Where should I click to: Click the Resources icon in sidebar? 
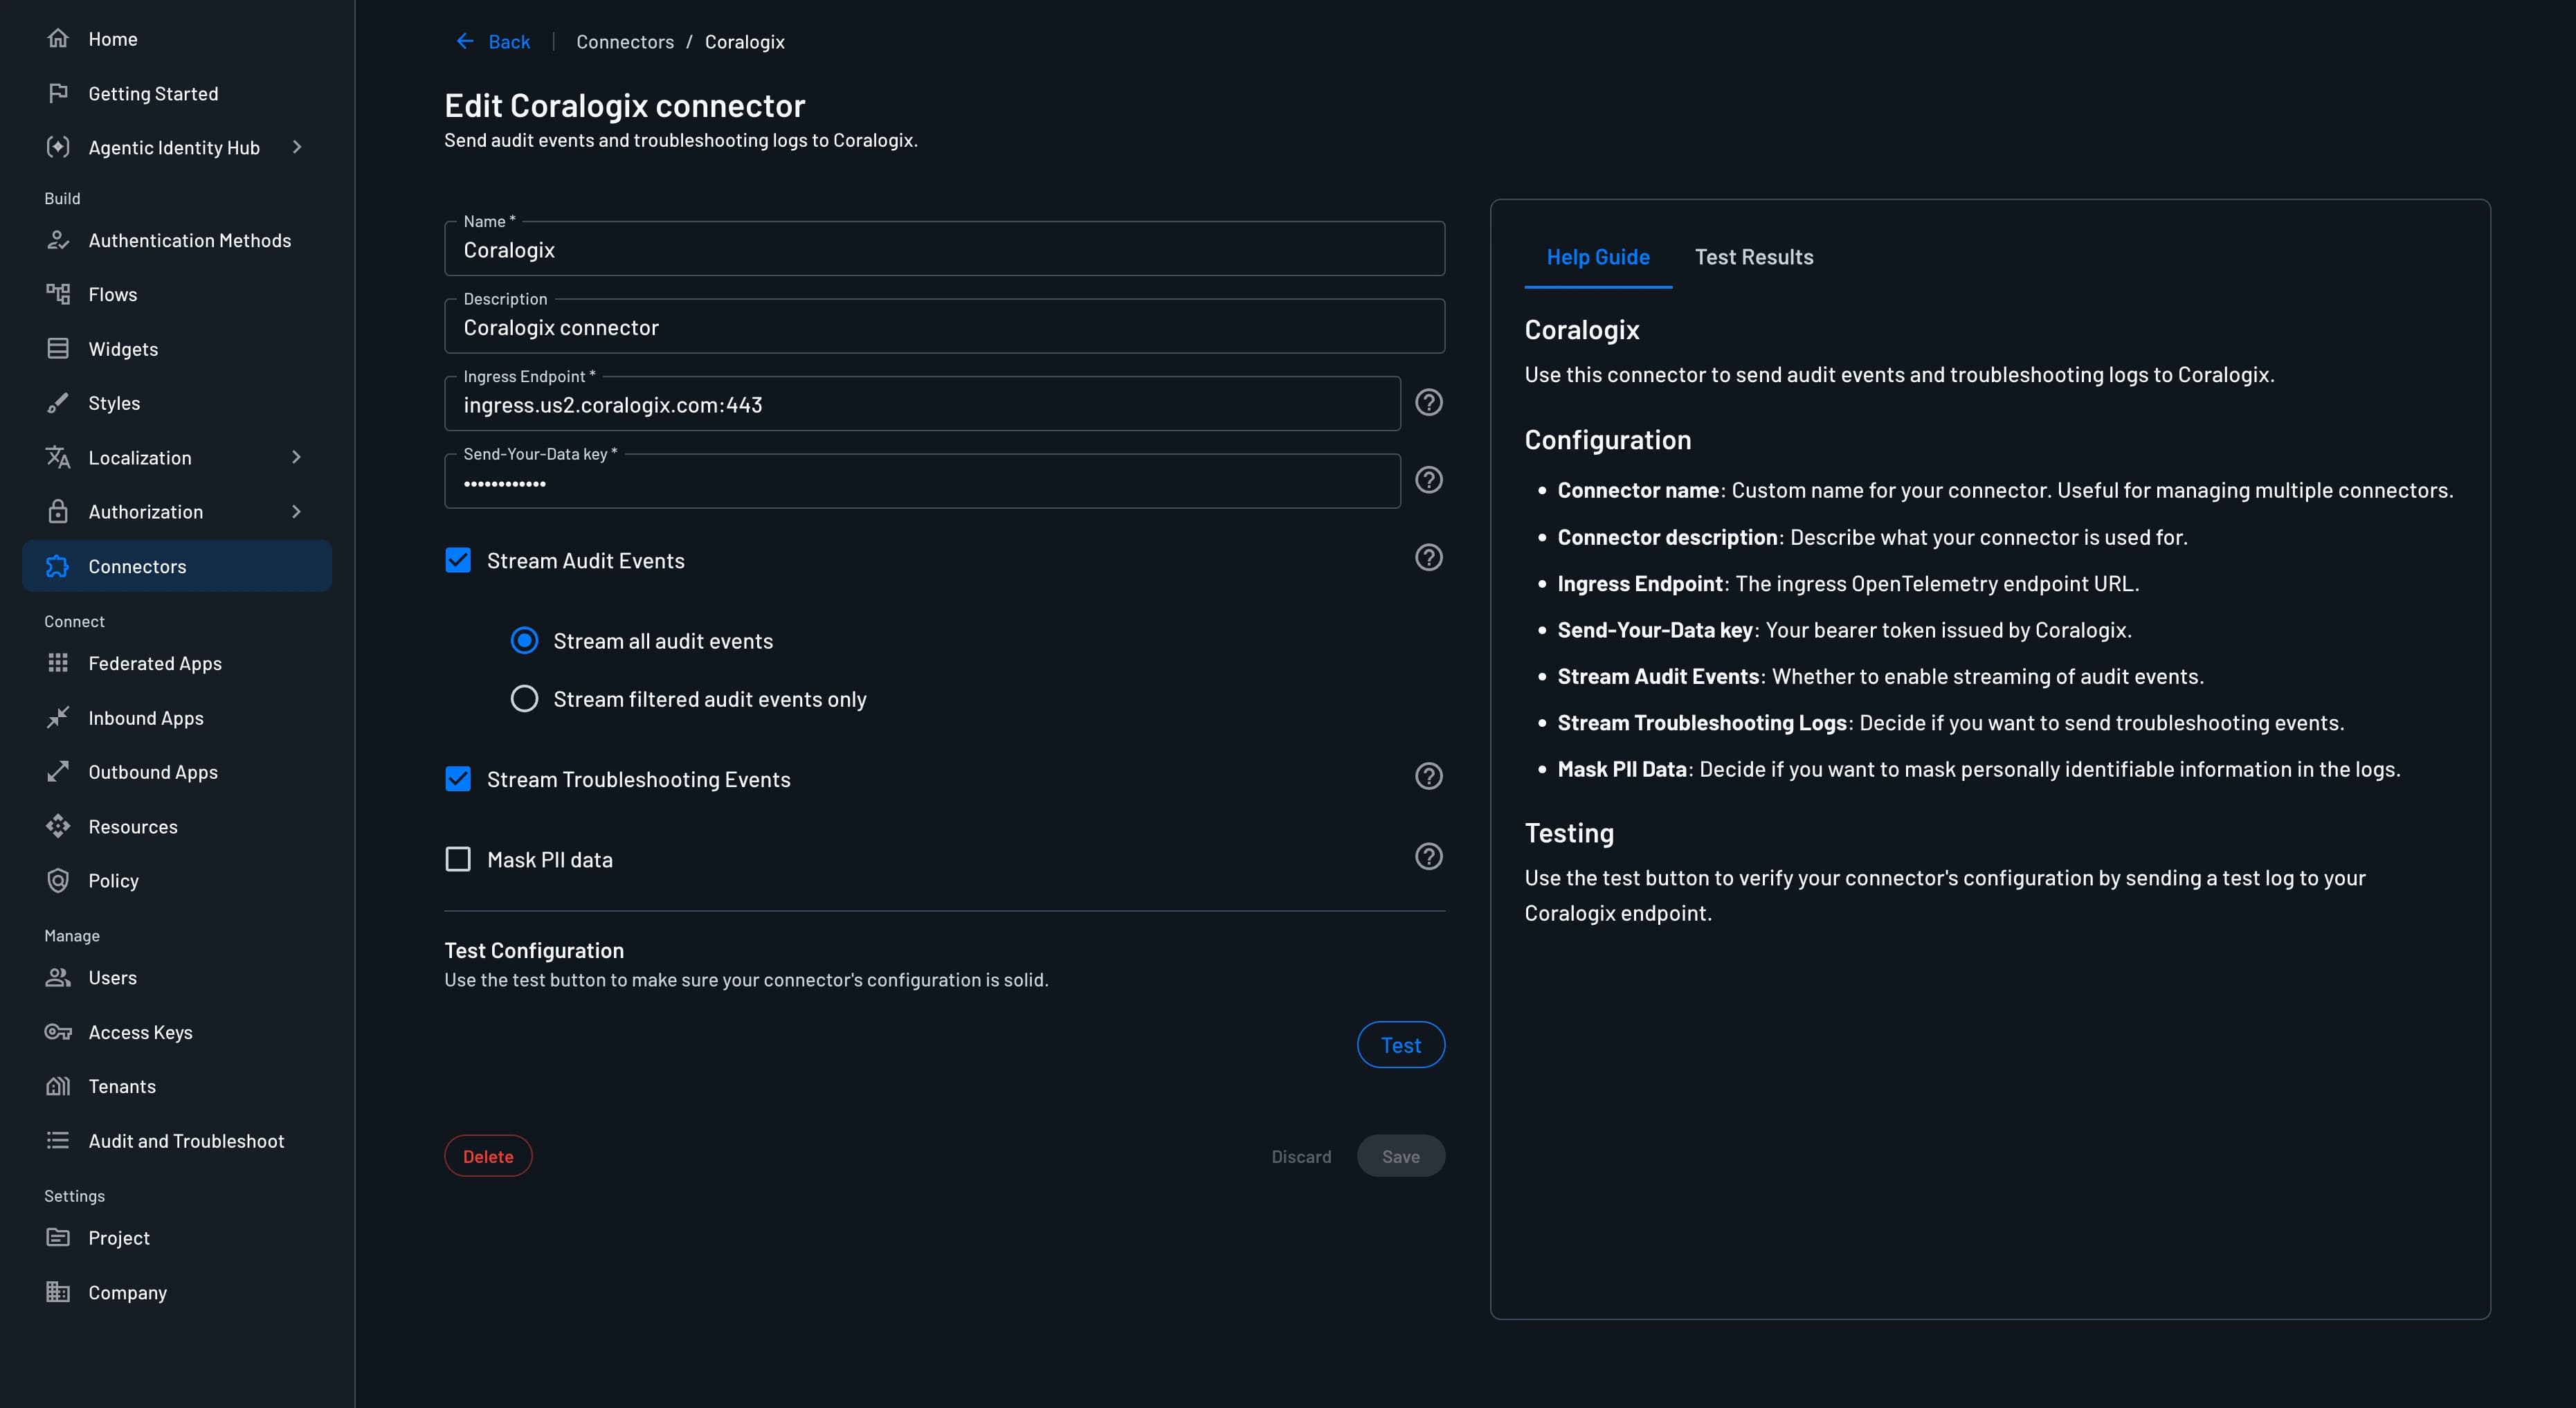(x=58, y=826)
